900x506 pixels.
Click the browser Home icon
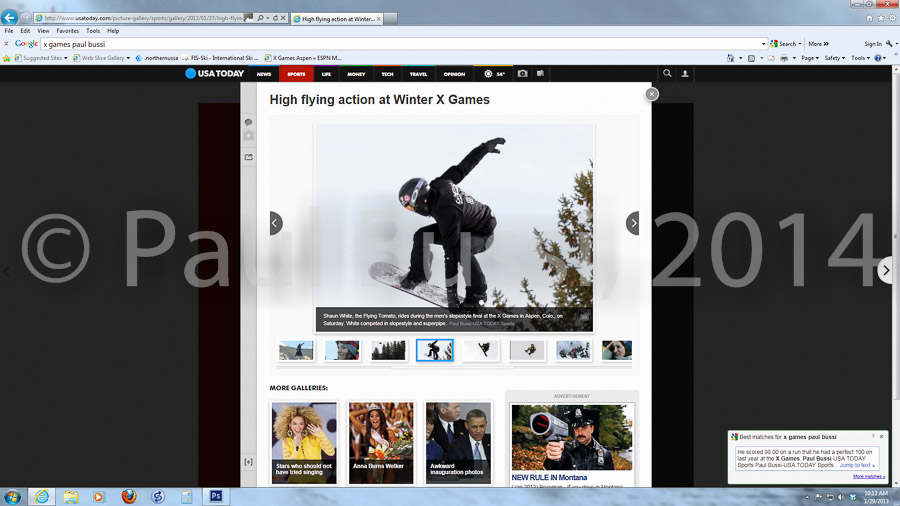click(869, 18)
